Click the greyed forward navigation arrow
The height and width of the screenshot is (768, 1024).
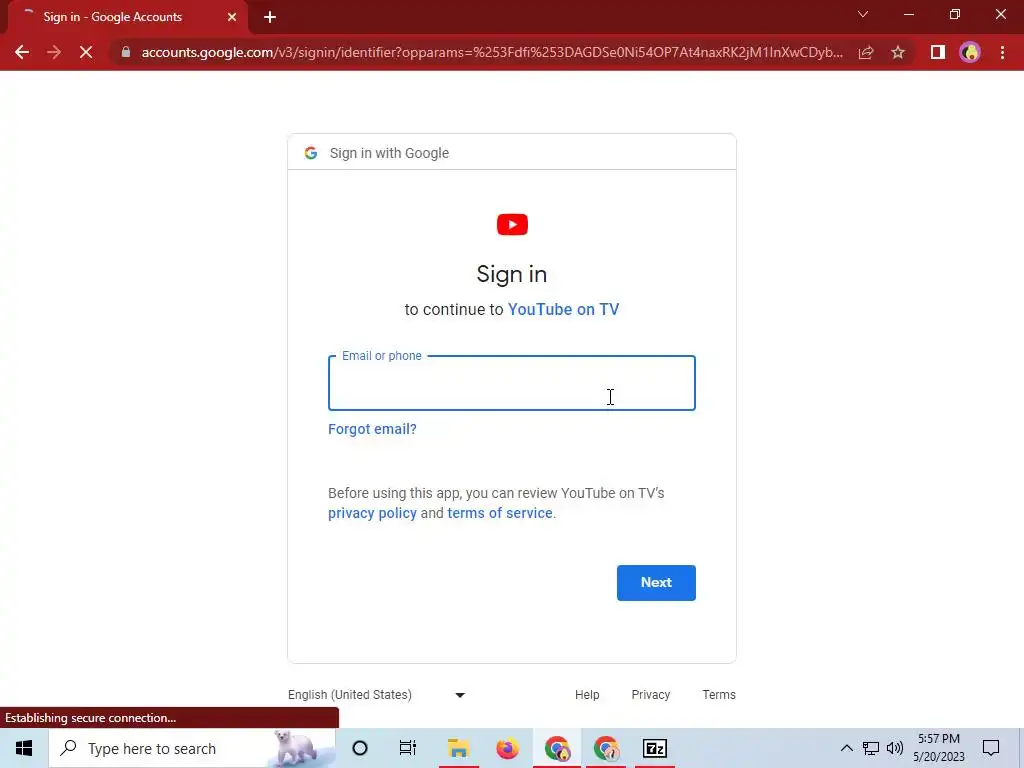(54, 52)
